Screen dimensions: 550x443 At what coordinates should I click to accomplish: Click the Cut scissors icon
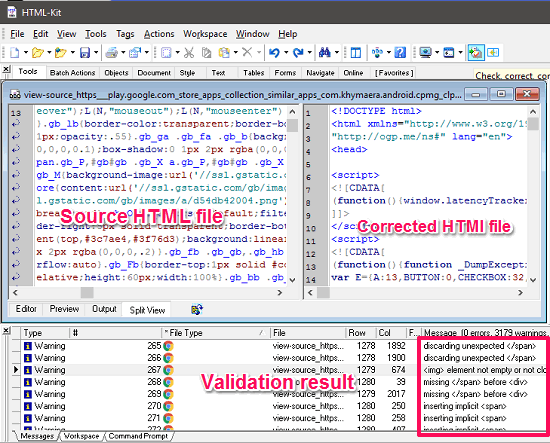coord(189,53)
